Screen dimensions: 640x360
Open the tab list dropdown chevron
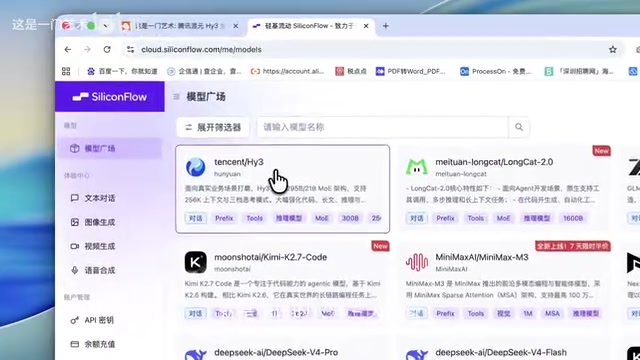click(x=105, y=26)
